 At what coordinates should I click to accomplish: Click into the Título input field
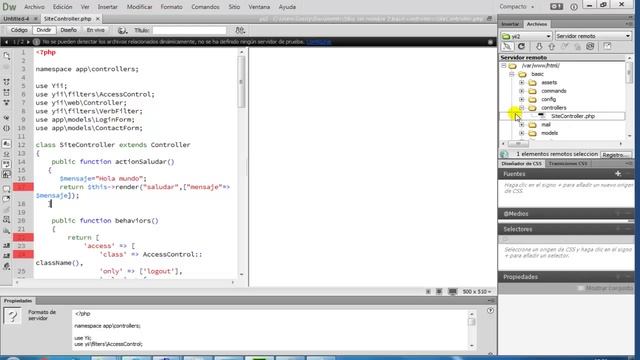(189, 30)
